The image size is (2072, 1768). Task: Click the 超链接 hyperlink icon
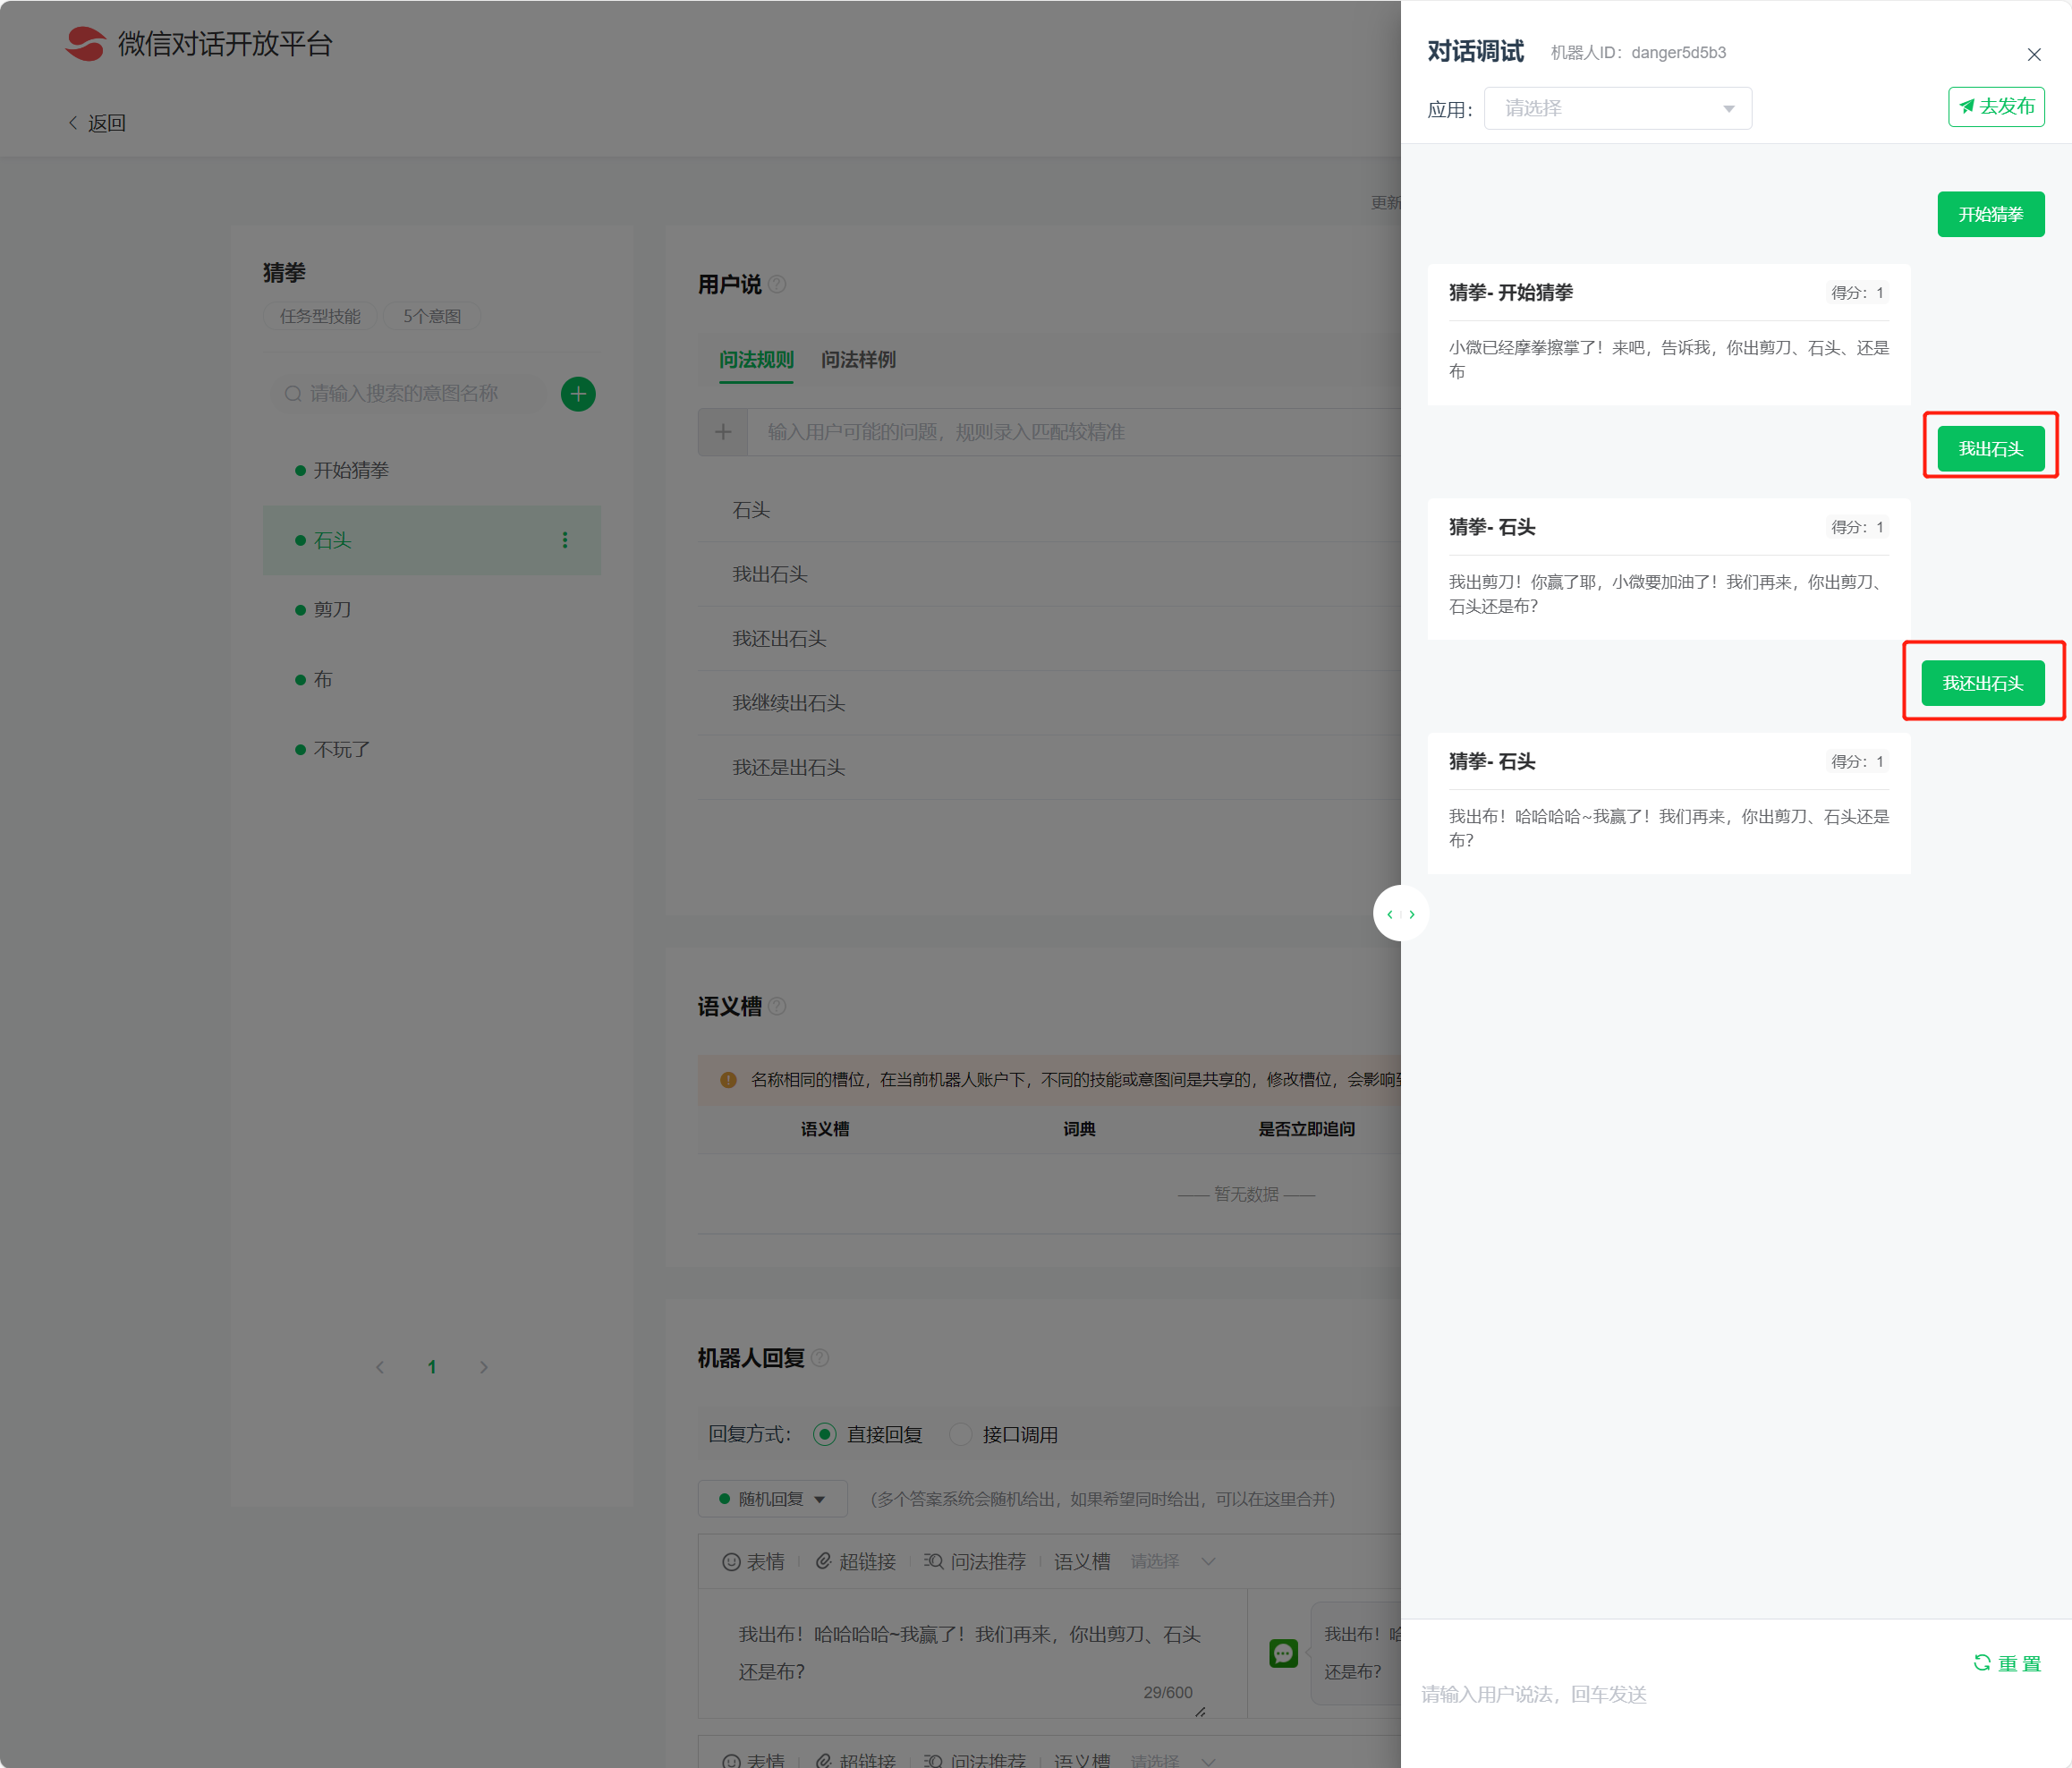824,1562
